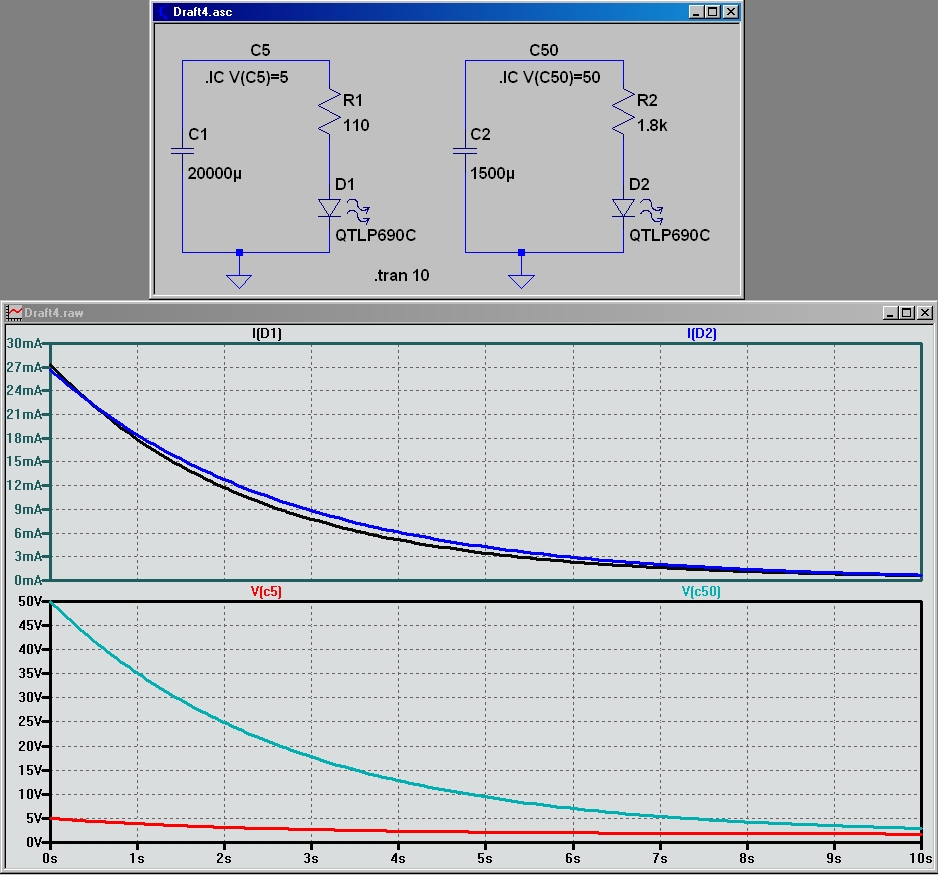Screen dimensions: 938x875
Task: Click the D2 reference label
Action: coord(639,184)
